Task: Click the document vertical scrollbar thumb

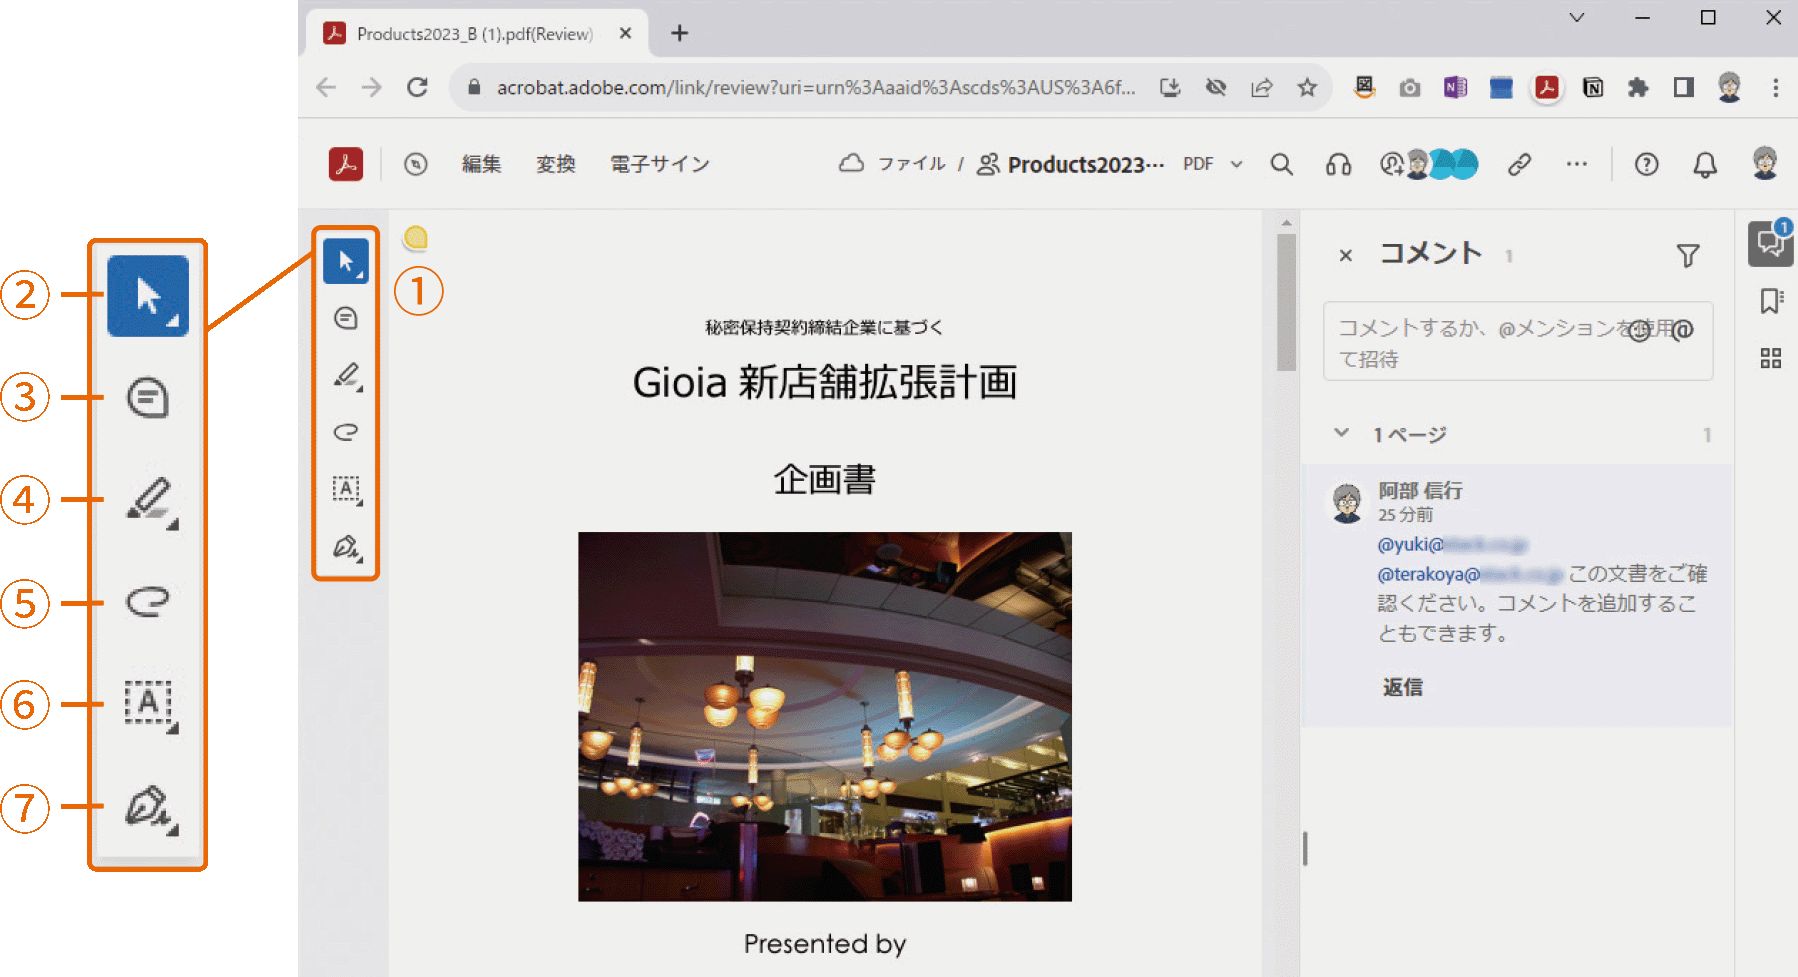Action: (x=1286, y=302)
